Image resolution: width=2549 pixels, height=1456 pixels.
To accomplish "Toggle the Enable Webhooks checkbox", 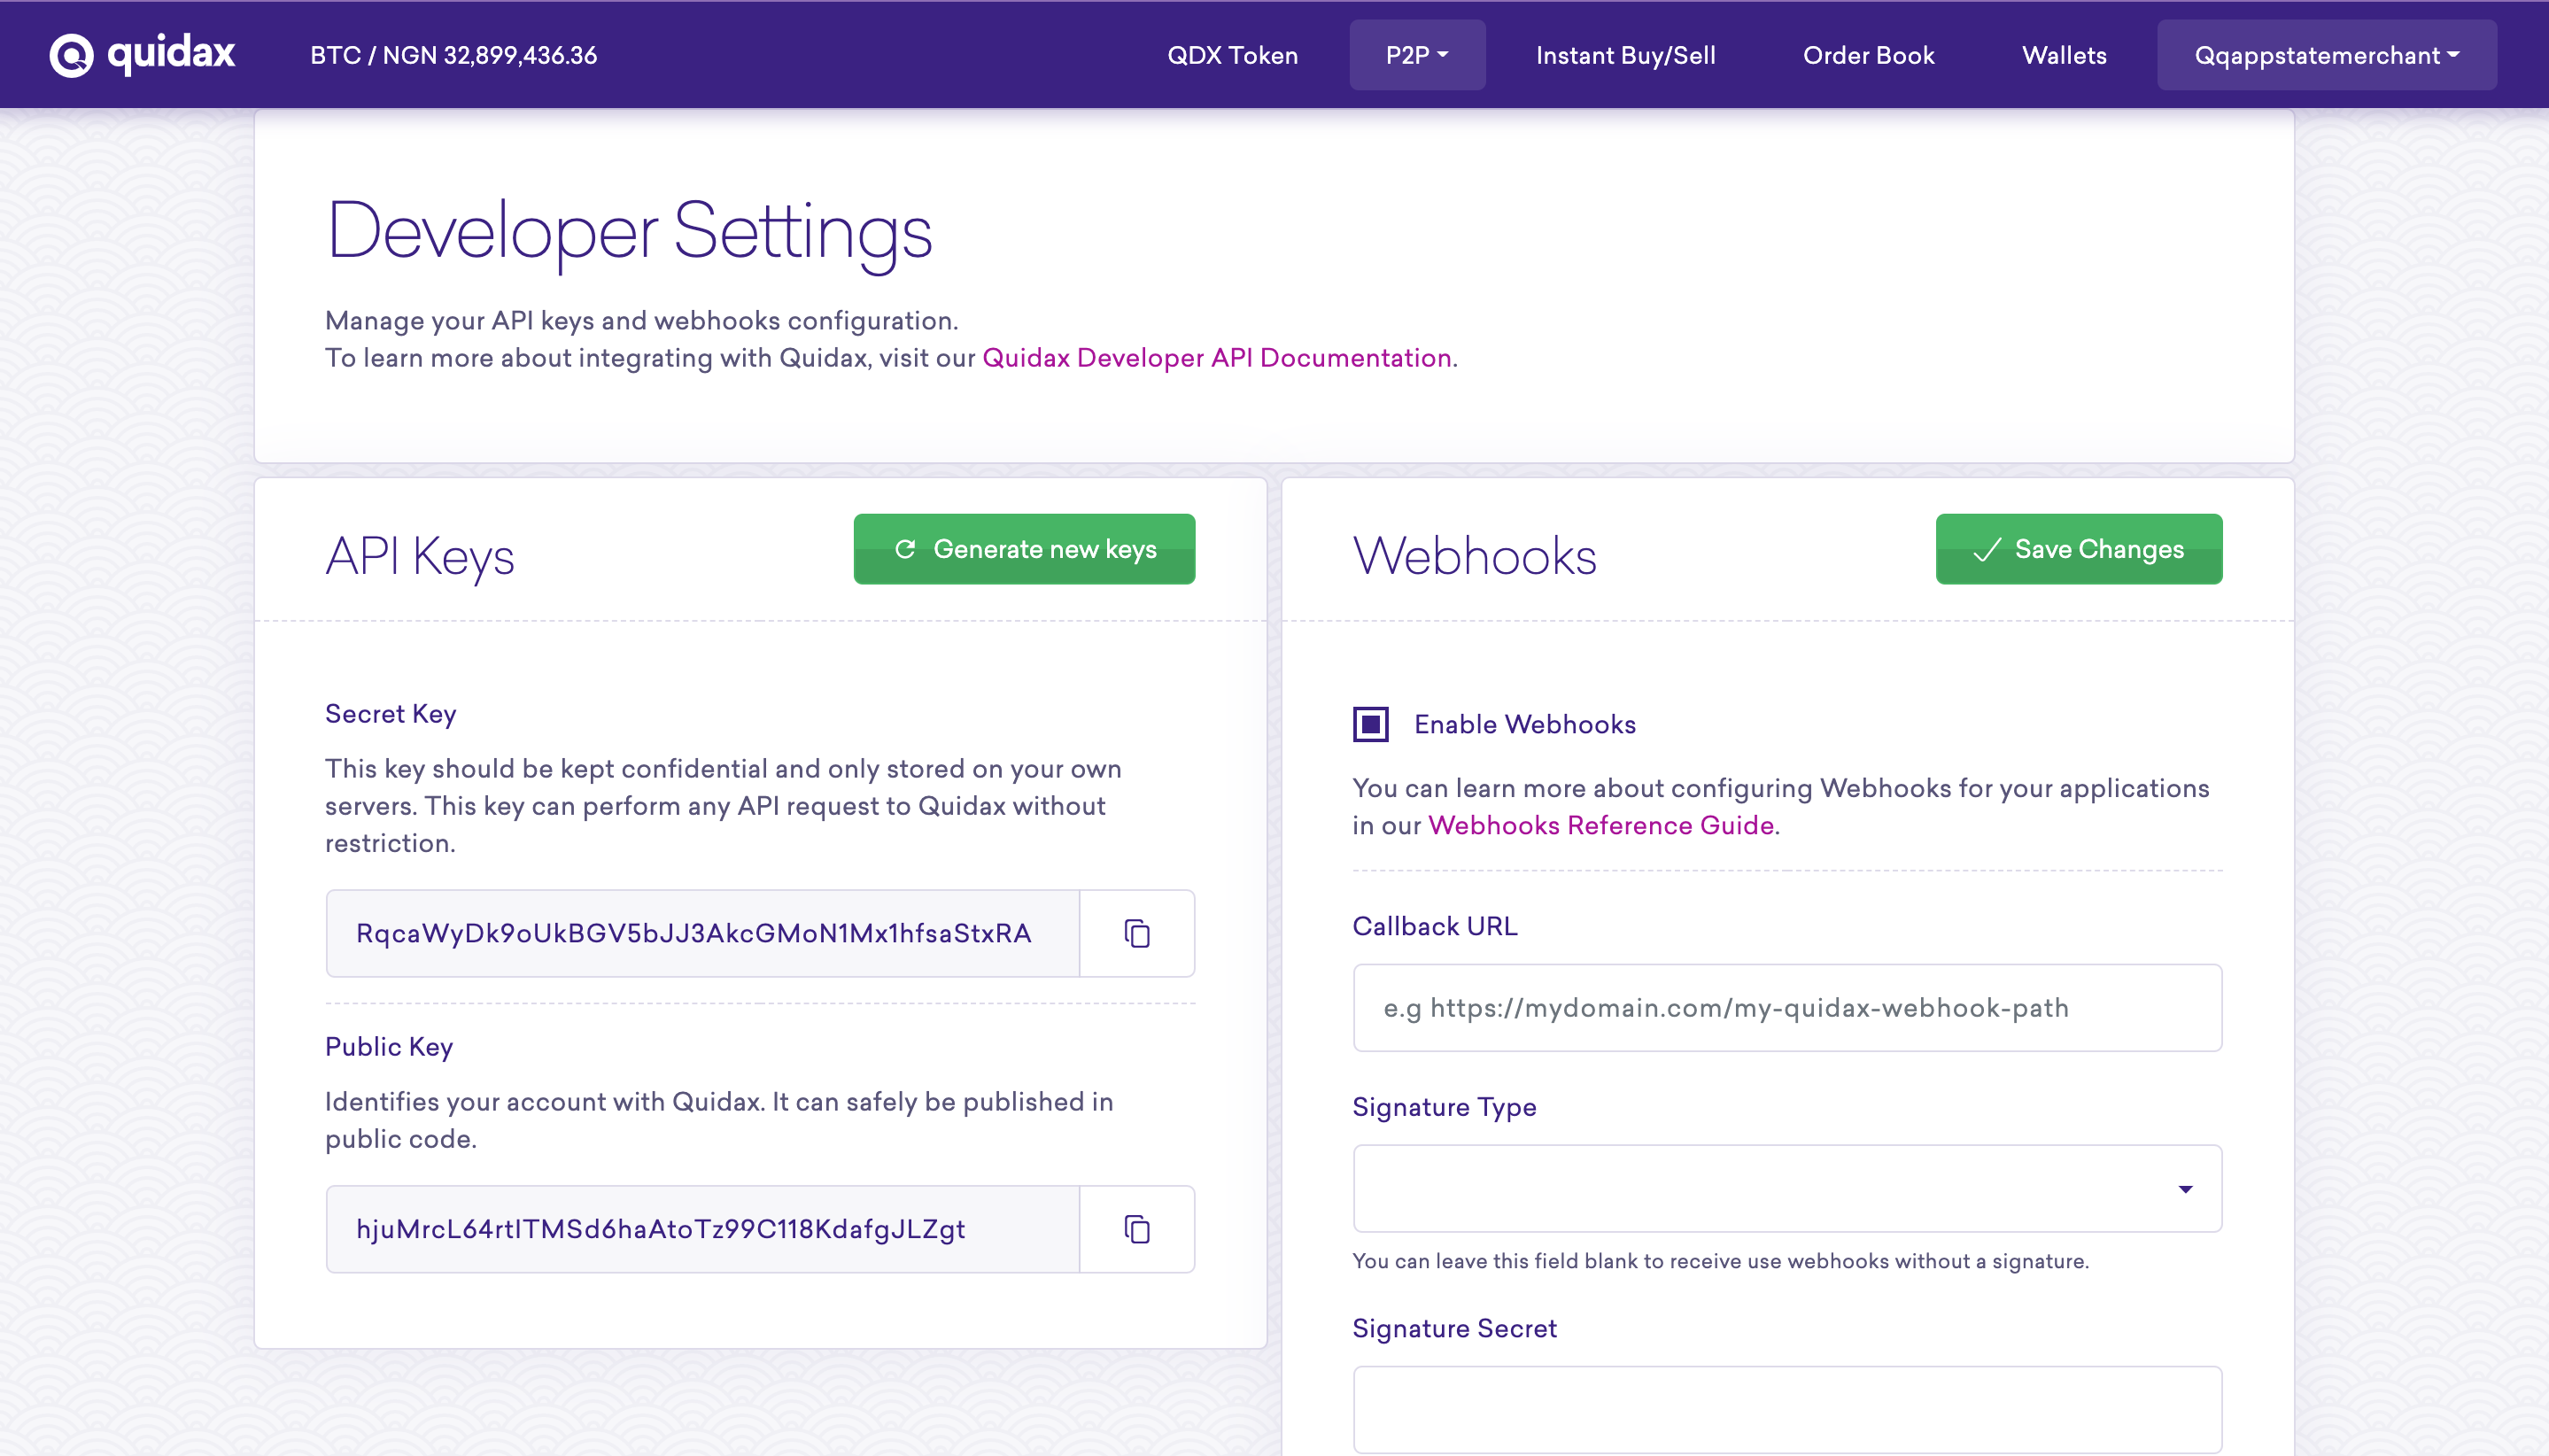I will (x=1370, y=724).
